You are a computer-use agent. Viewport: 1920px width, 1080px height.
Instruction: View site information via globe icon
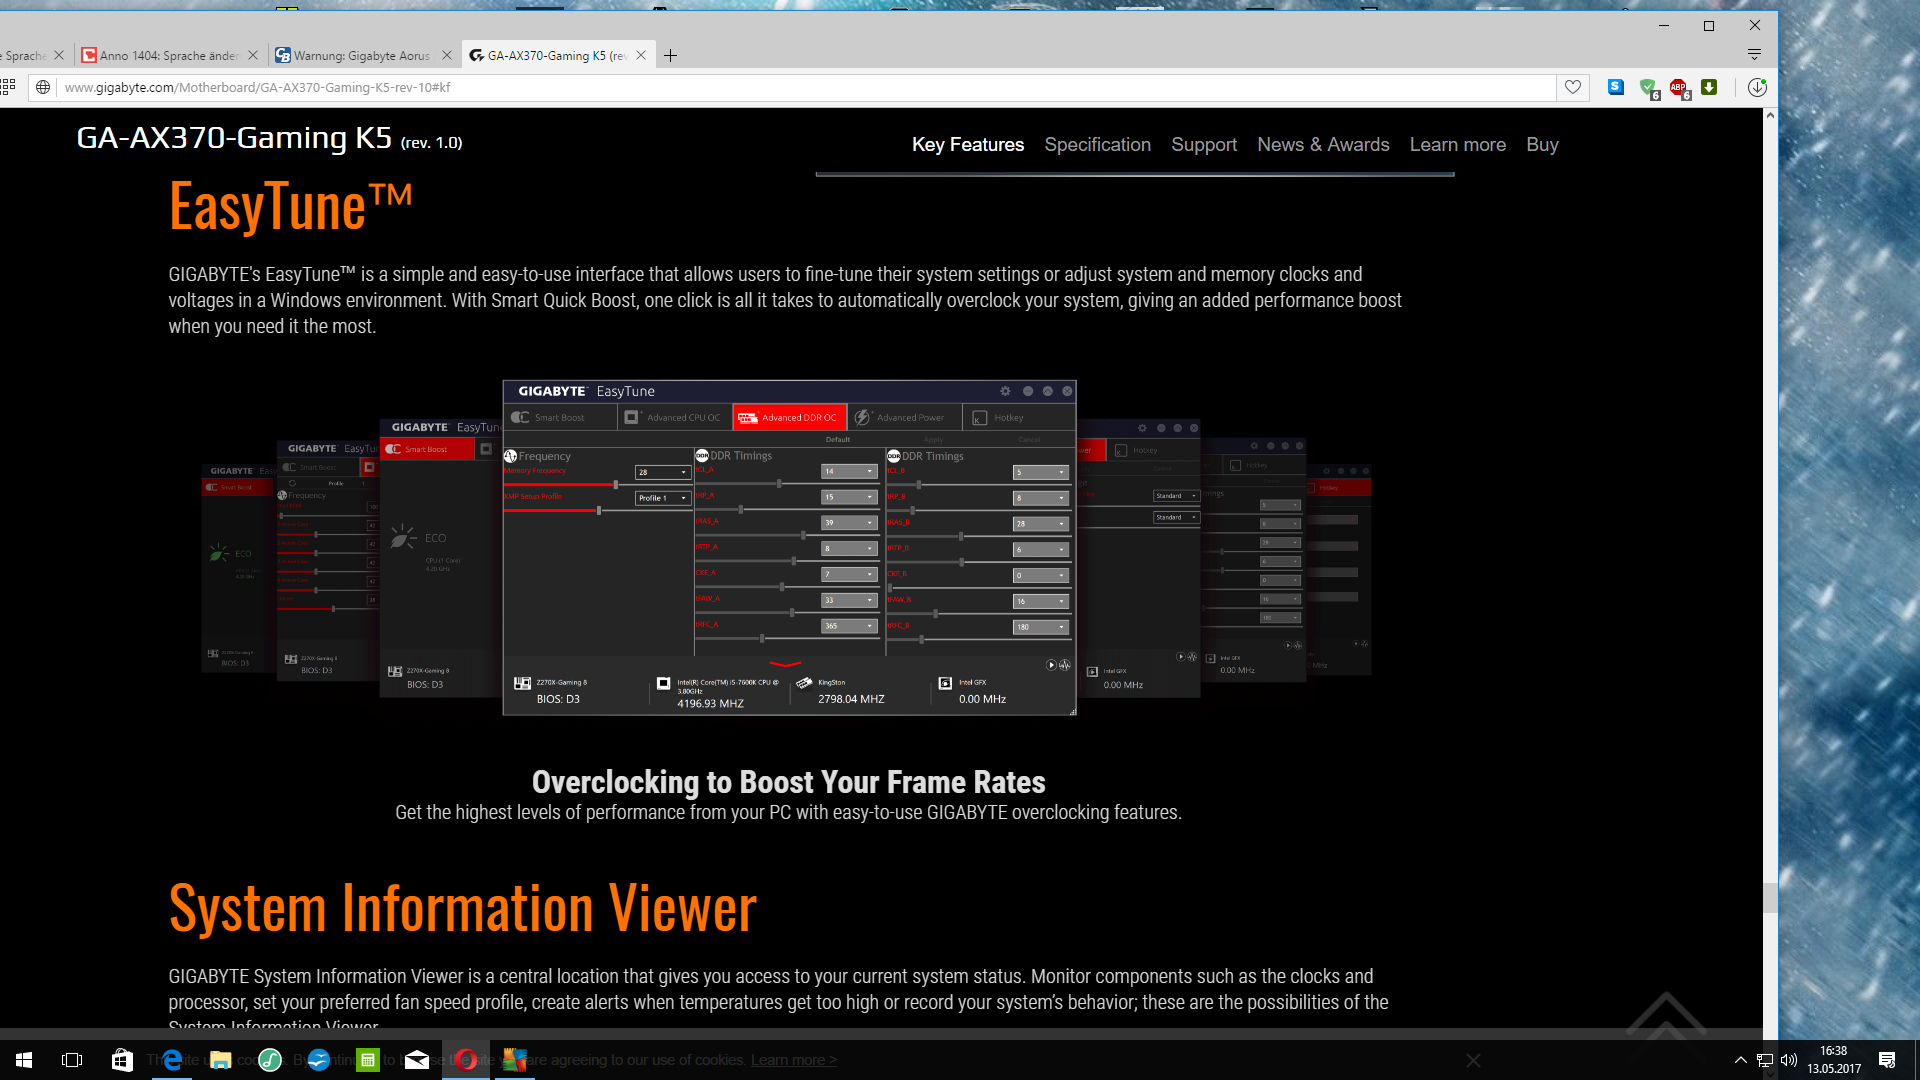(x=43, y=88)
